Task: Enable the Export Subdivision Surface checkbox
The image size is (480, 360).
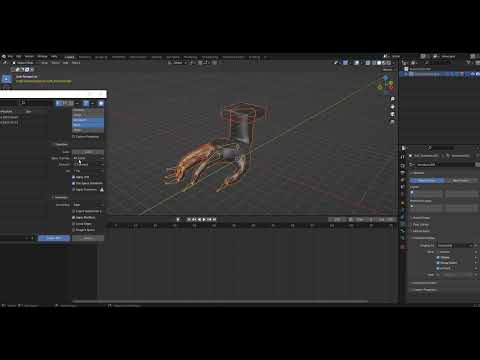Action: pyautogui.click(x=74, y=211)
